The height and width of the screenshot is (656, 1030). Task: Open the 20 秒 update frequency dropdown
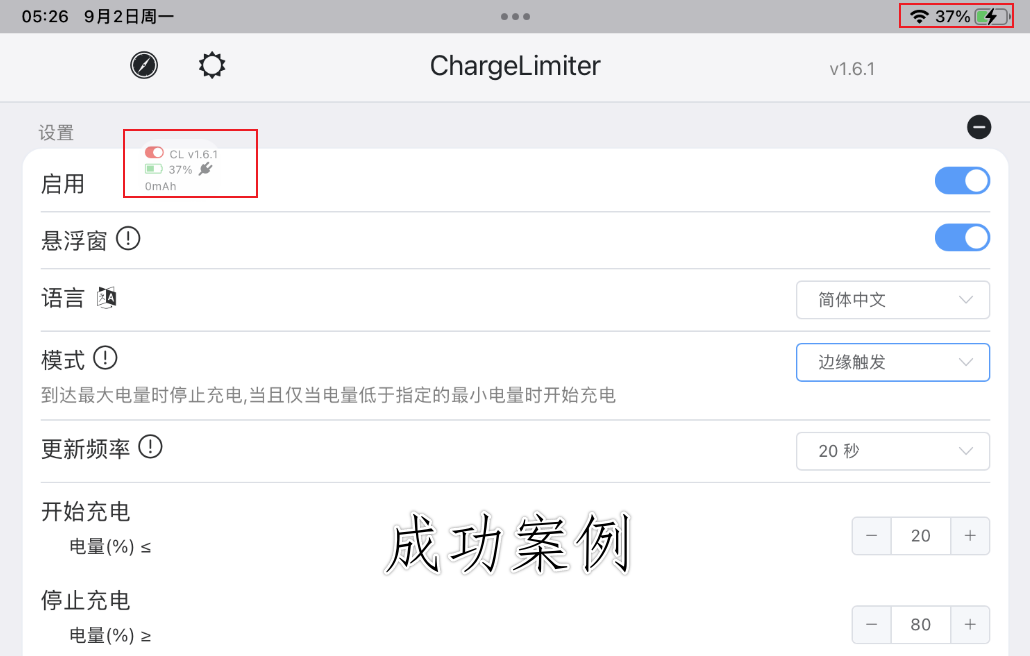(x=893, y=451)
